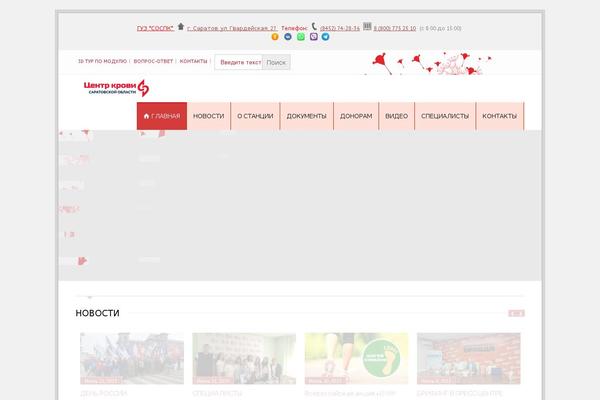Open the news thumbnail with flags crowd

[132, 358]
